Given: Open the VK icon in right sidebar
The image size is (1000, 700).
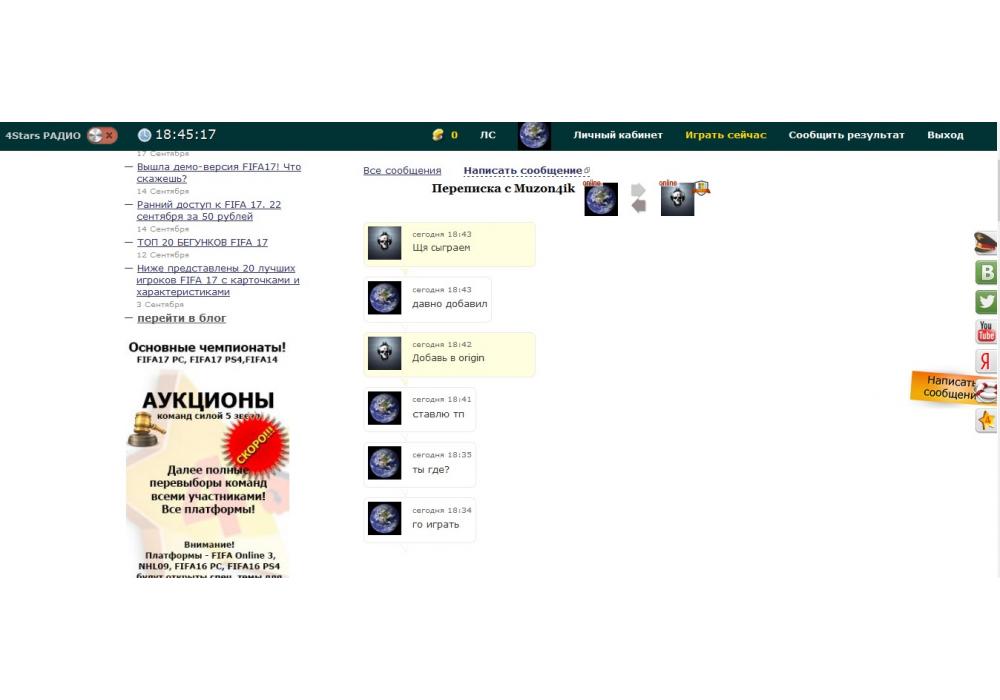Looking at the screenshot, I should coord(986,273).
